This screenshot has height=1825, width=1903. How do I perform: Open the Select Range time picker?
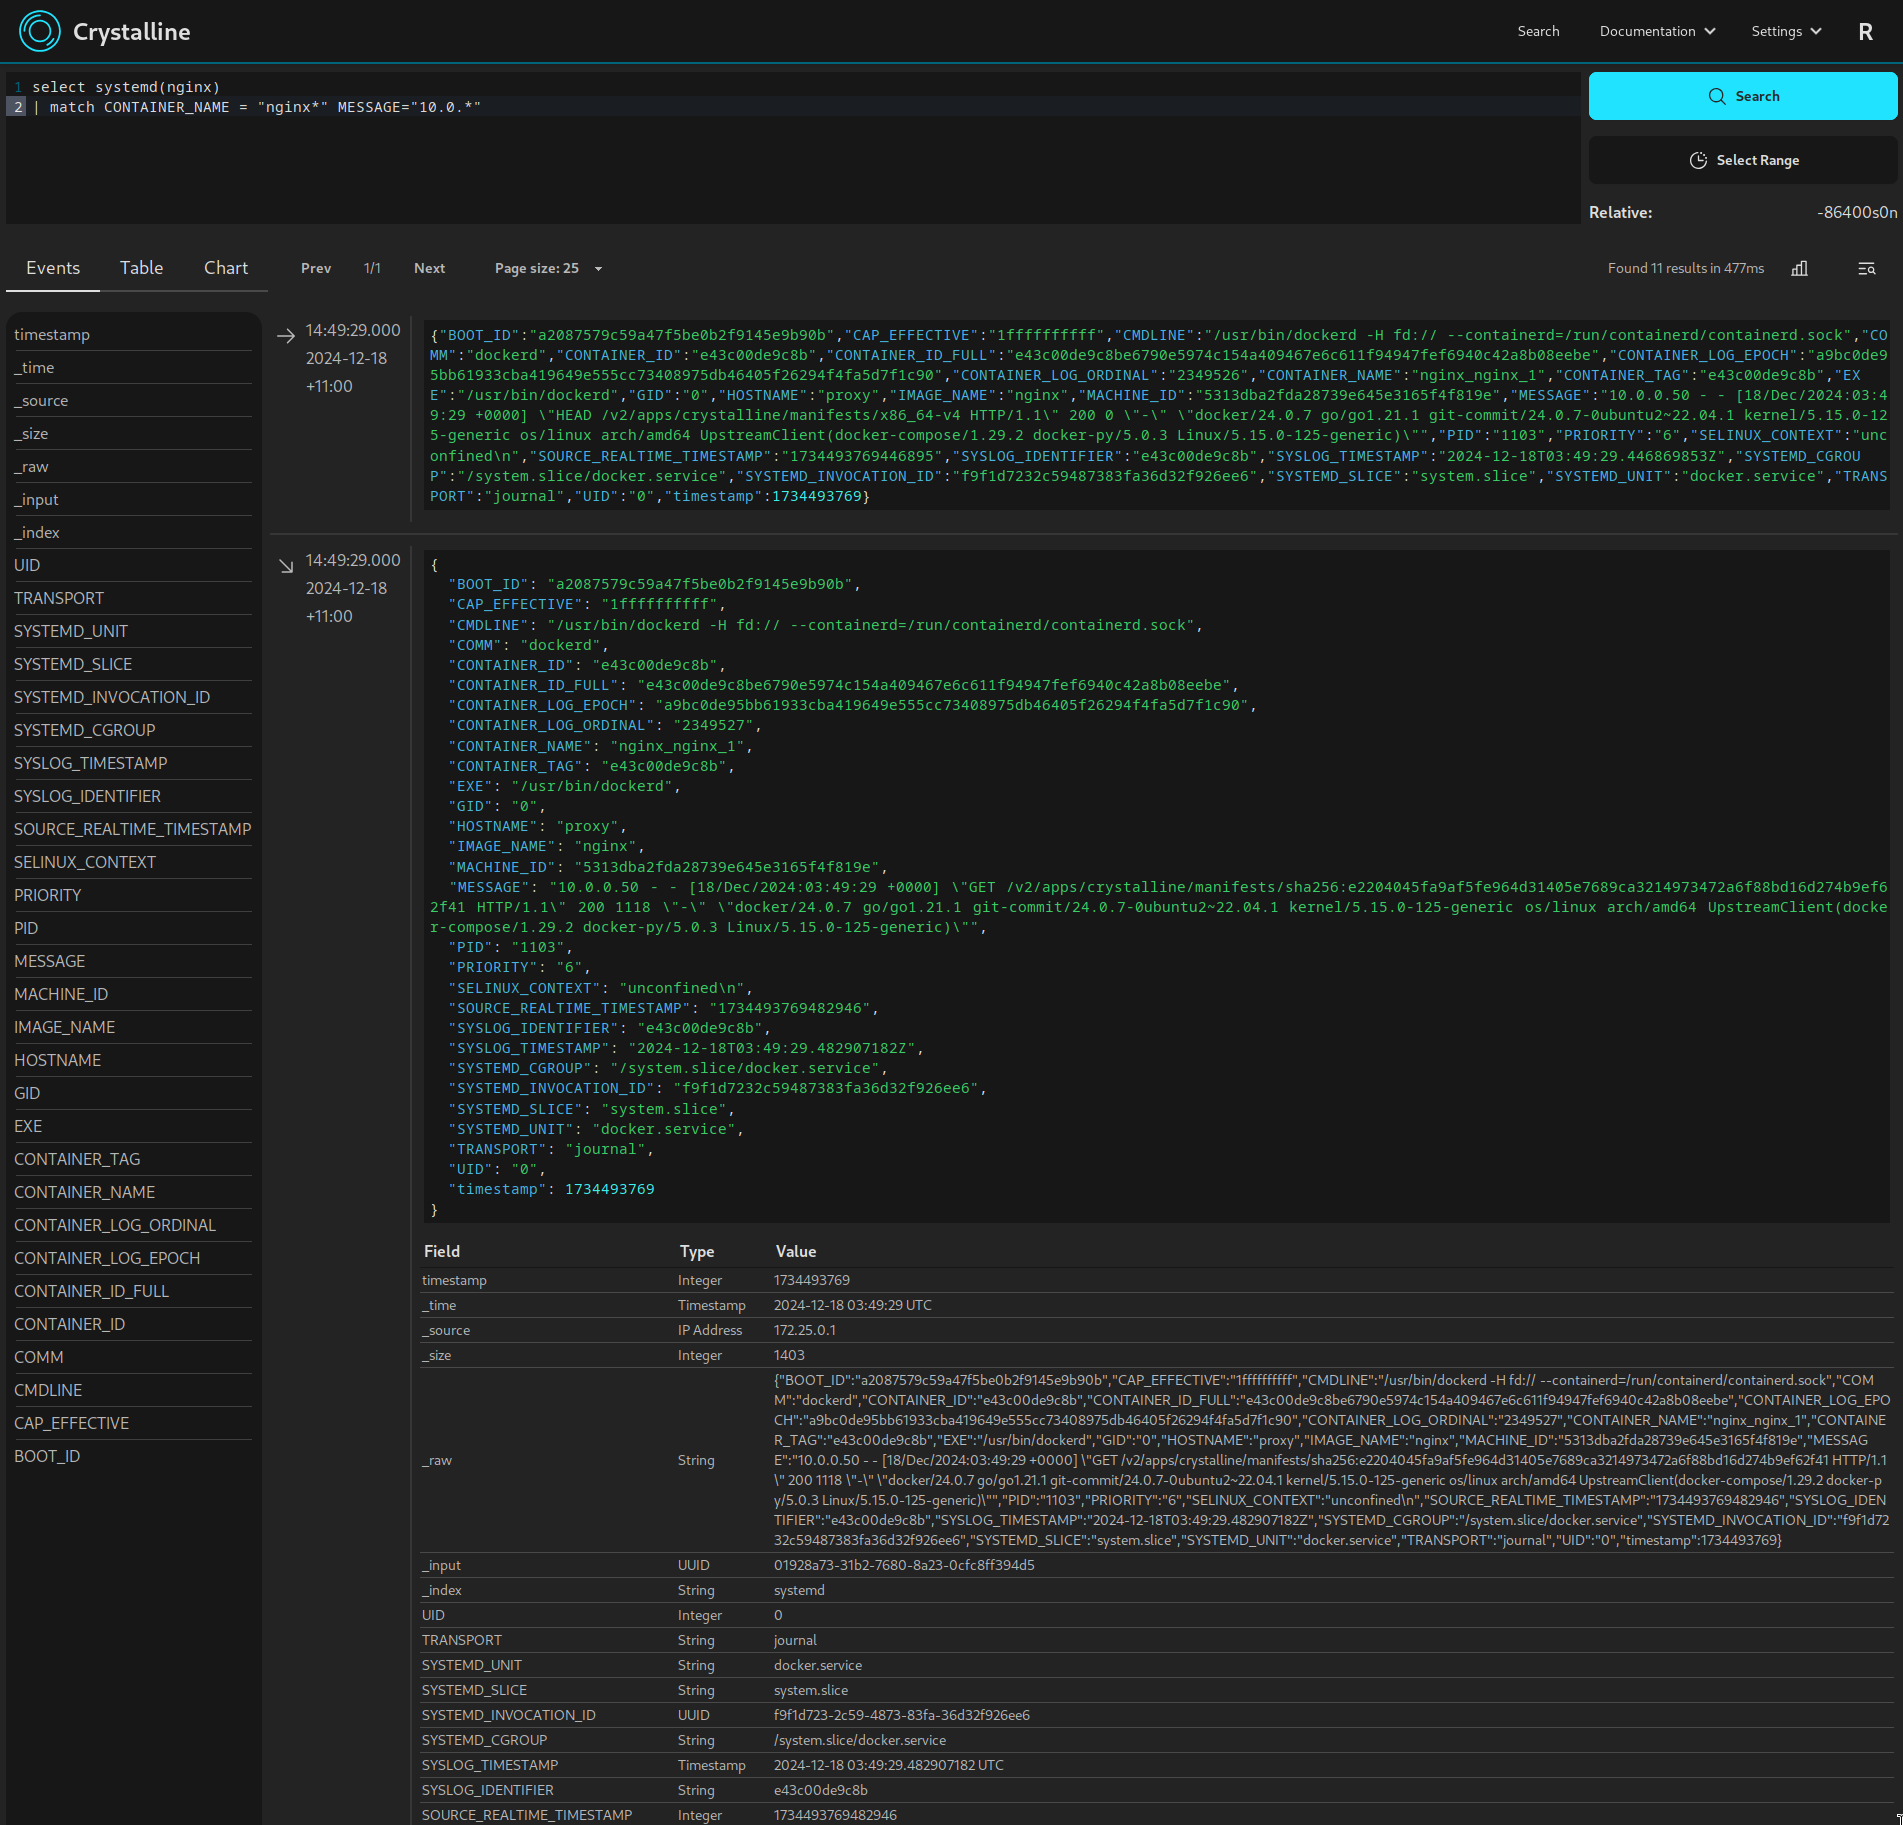[x=1743, y=160]
